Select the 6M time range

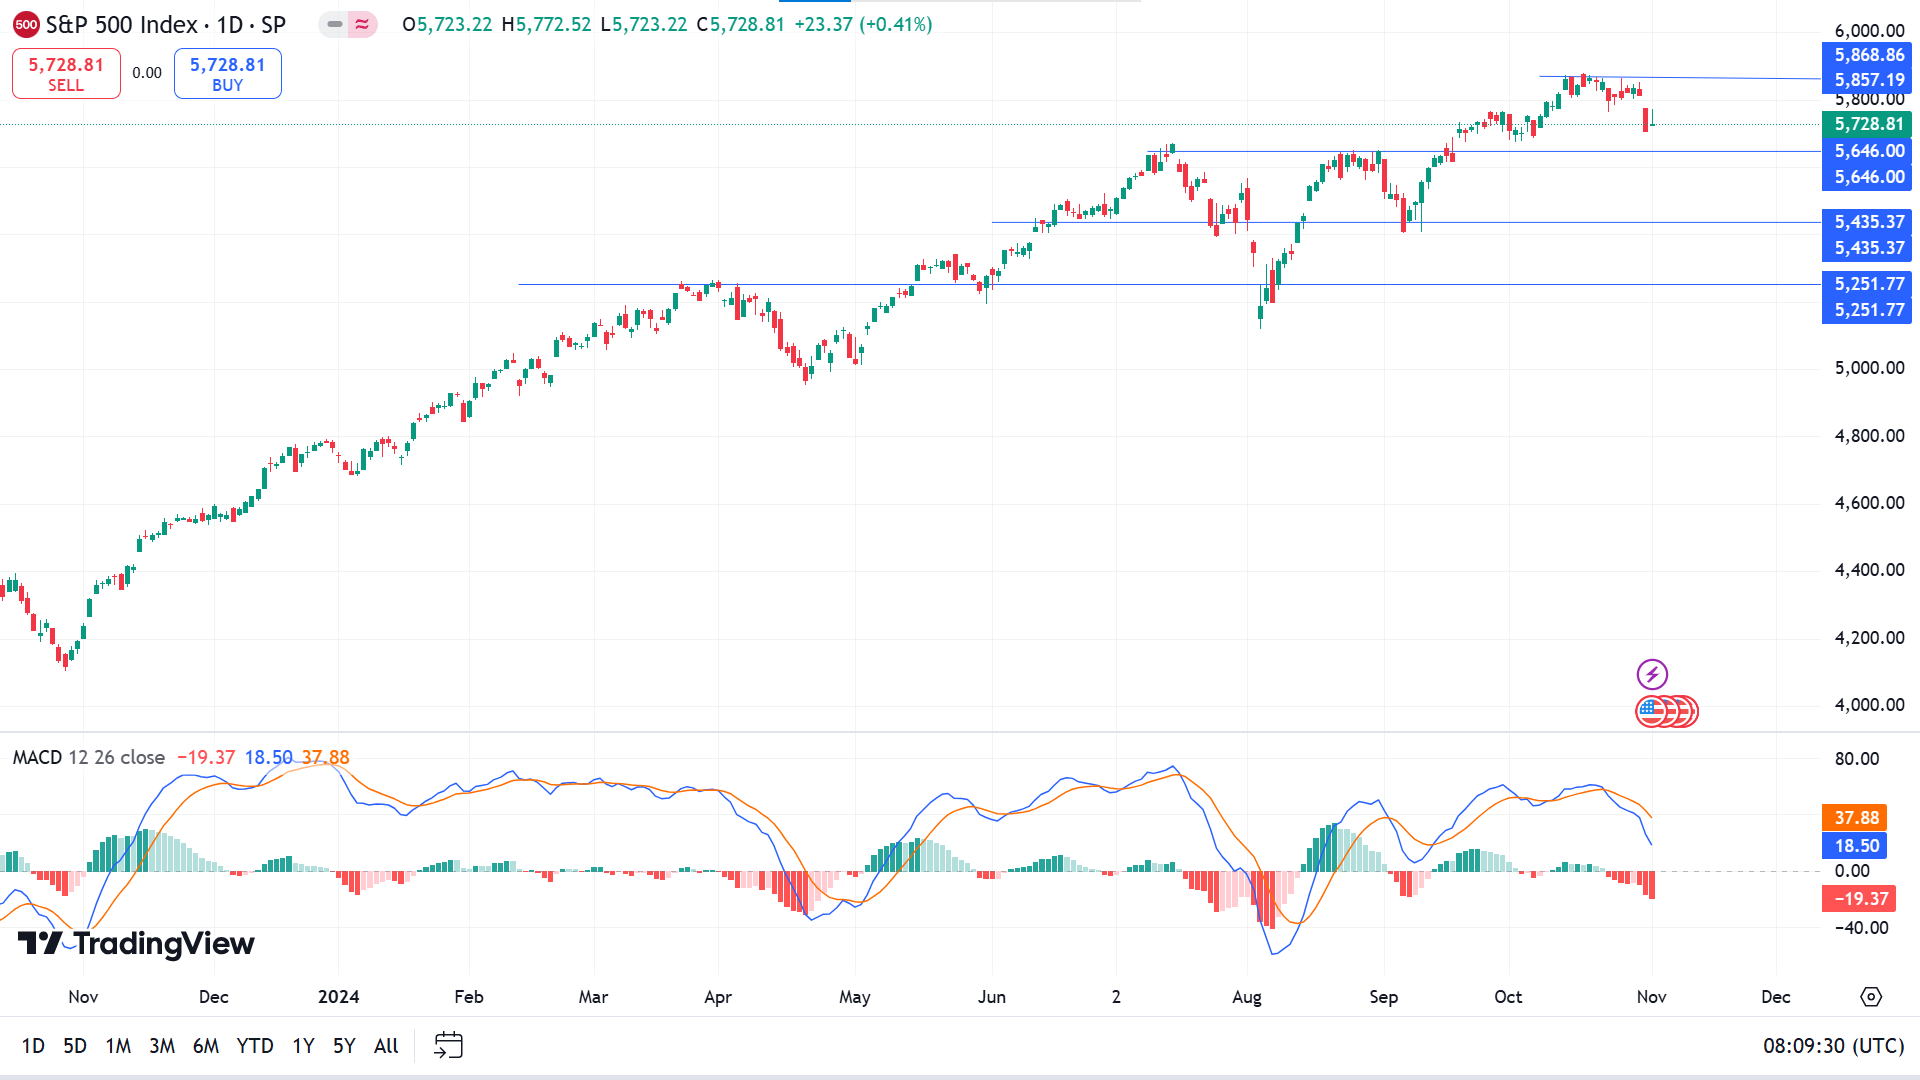206,1046
